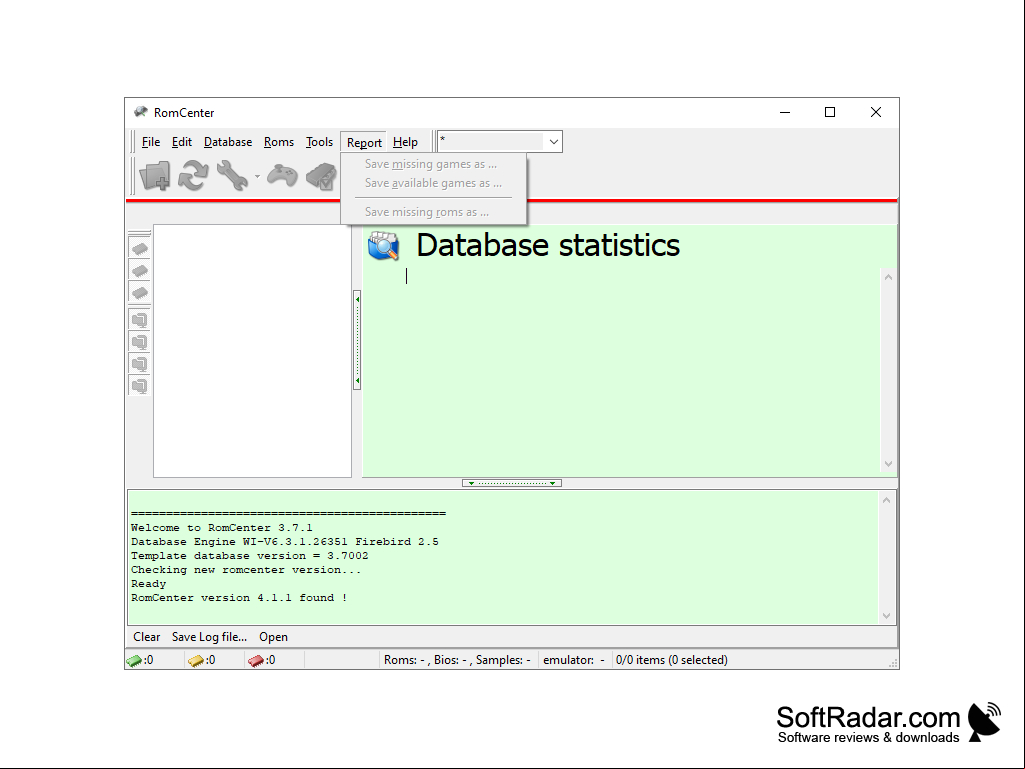The image size is (1025, 769).
Task: Click the Open button below the log
Action: point(273,637)
